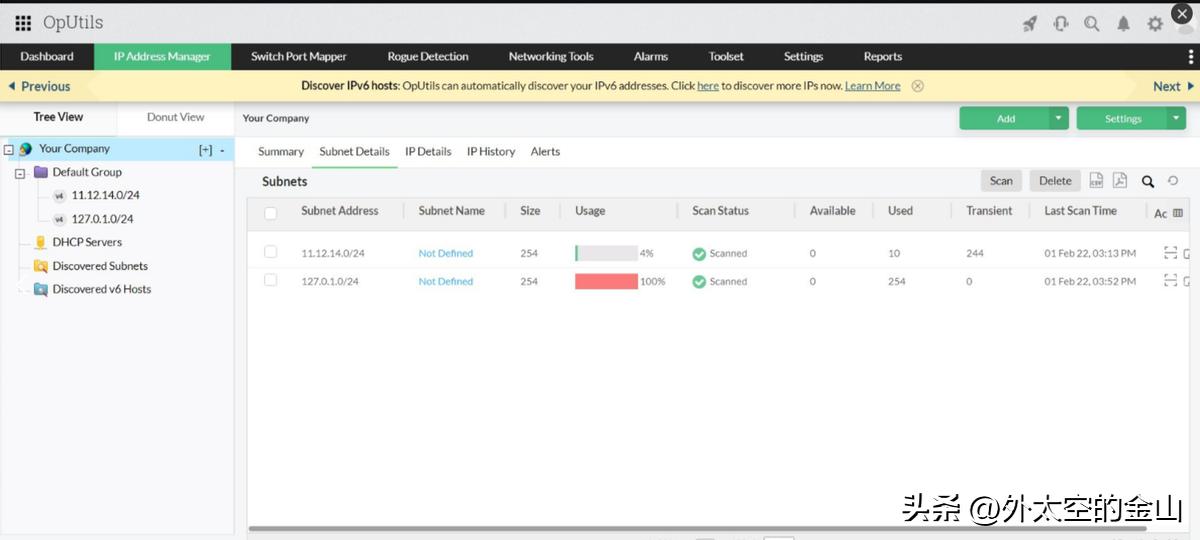Switch to the IP Details tab

(428, 151)
